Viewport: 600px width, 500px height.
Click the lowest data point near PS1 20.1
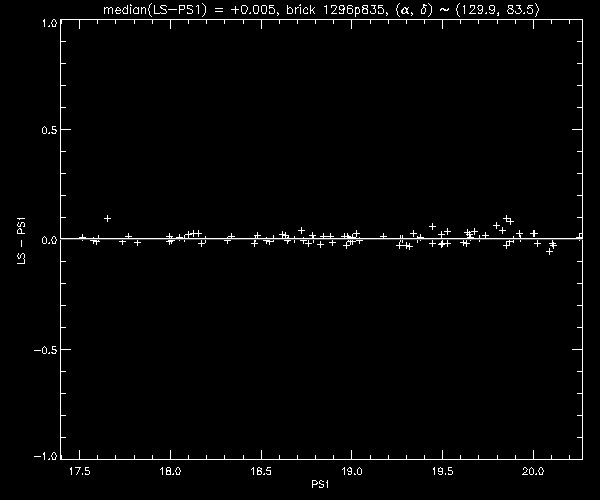[549, 252]
